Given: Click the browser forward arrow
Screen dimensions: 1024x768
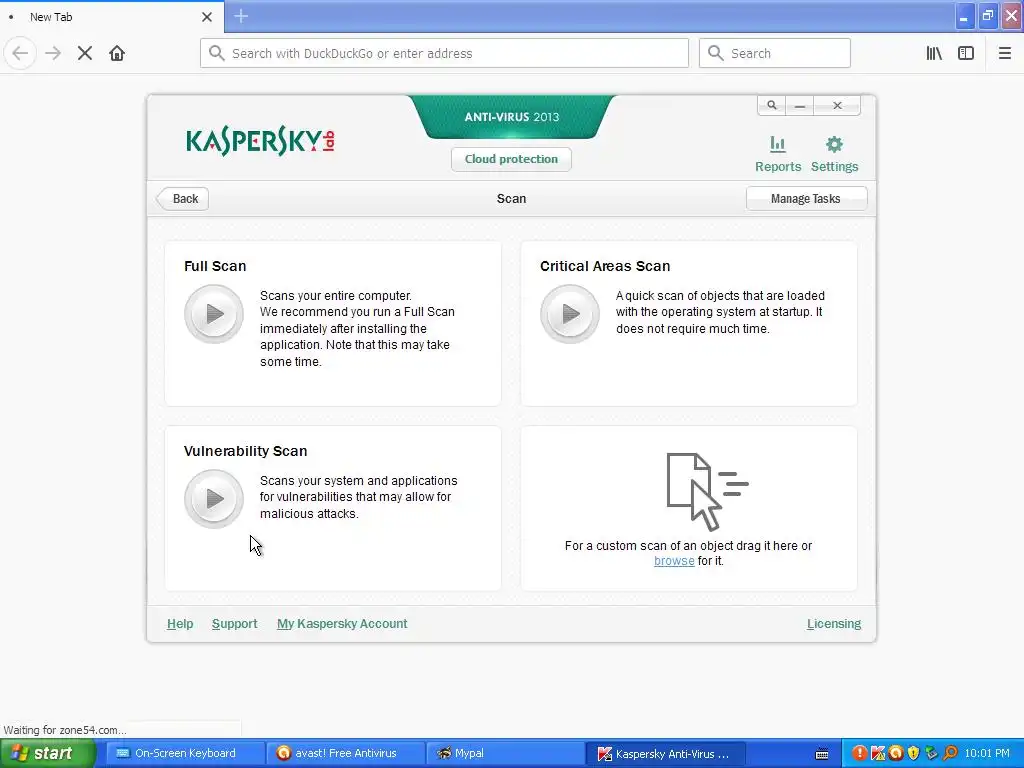Looking at the screenshot, I should 53,54.
